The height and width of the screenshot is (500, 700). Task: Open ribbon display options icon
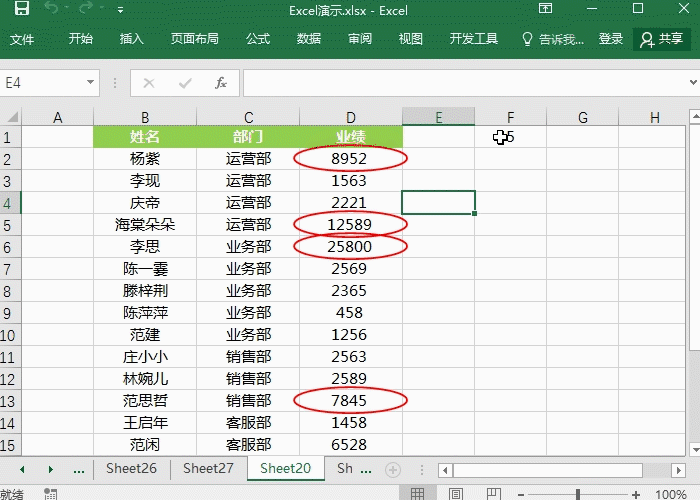(545, 10)
